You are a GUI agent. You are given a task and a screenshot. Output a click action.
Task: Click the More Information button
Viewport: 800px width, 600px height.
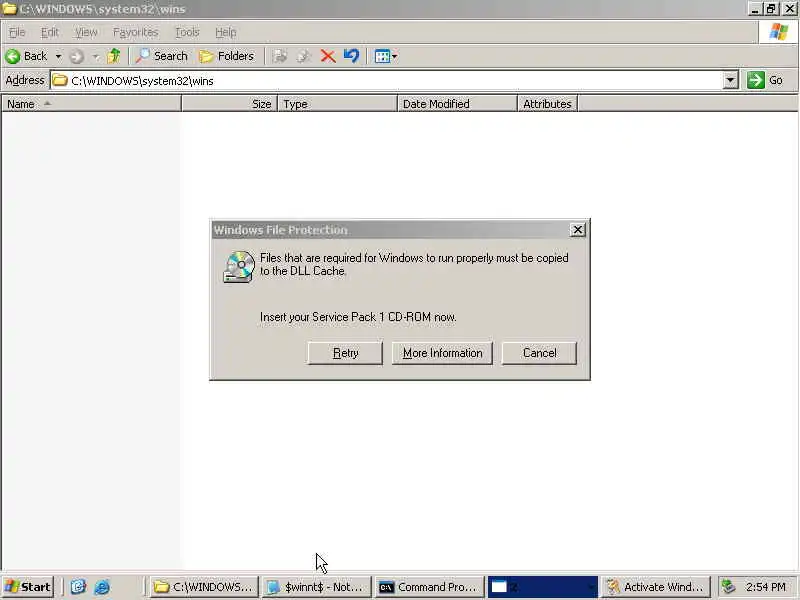pos(442,353)
